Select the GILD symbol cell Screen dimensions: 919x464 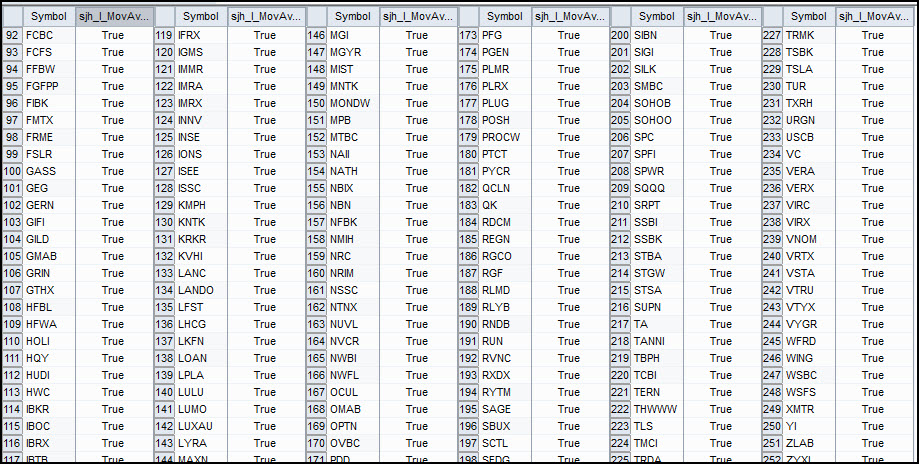click(x=49, y=239)
